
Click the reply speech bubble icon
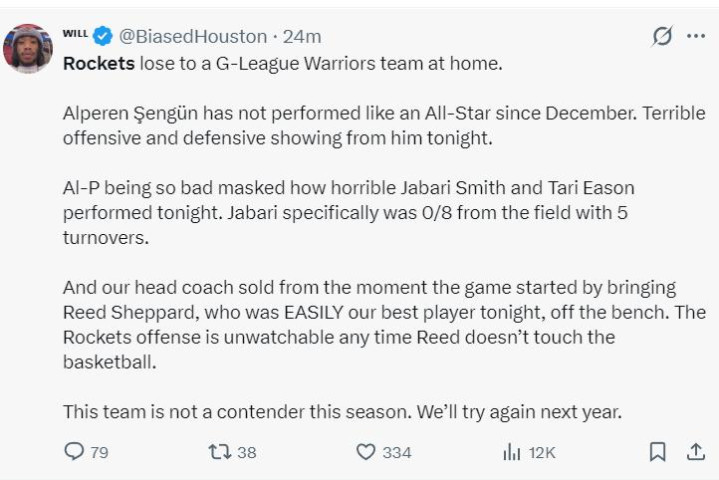point(74,452)
